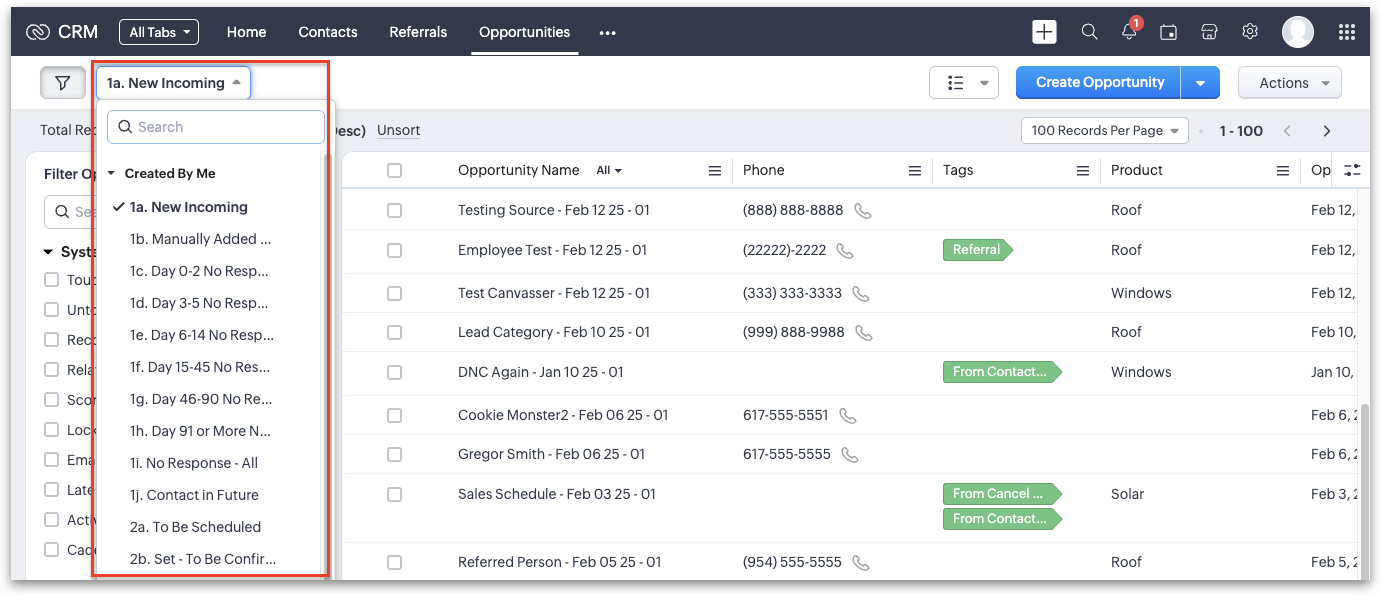Open the marketplace store icon
This screenshot has height=595, width=1382.
(x=1209, y=32)
